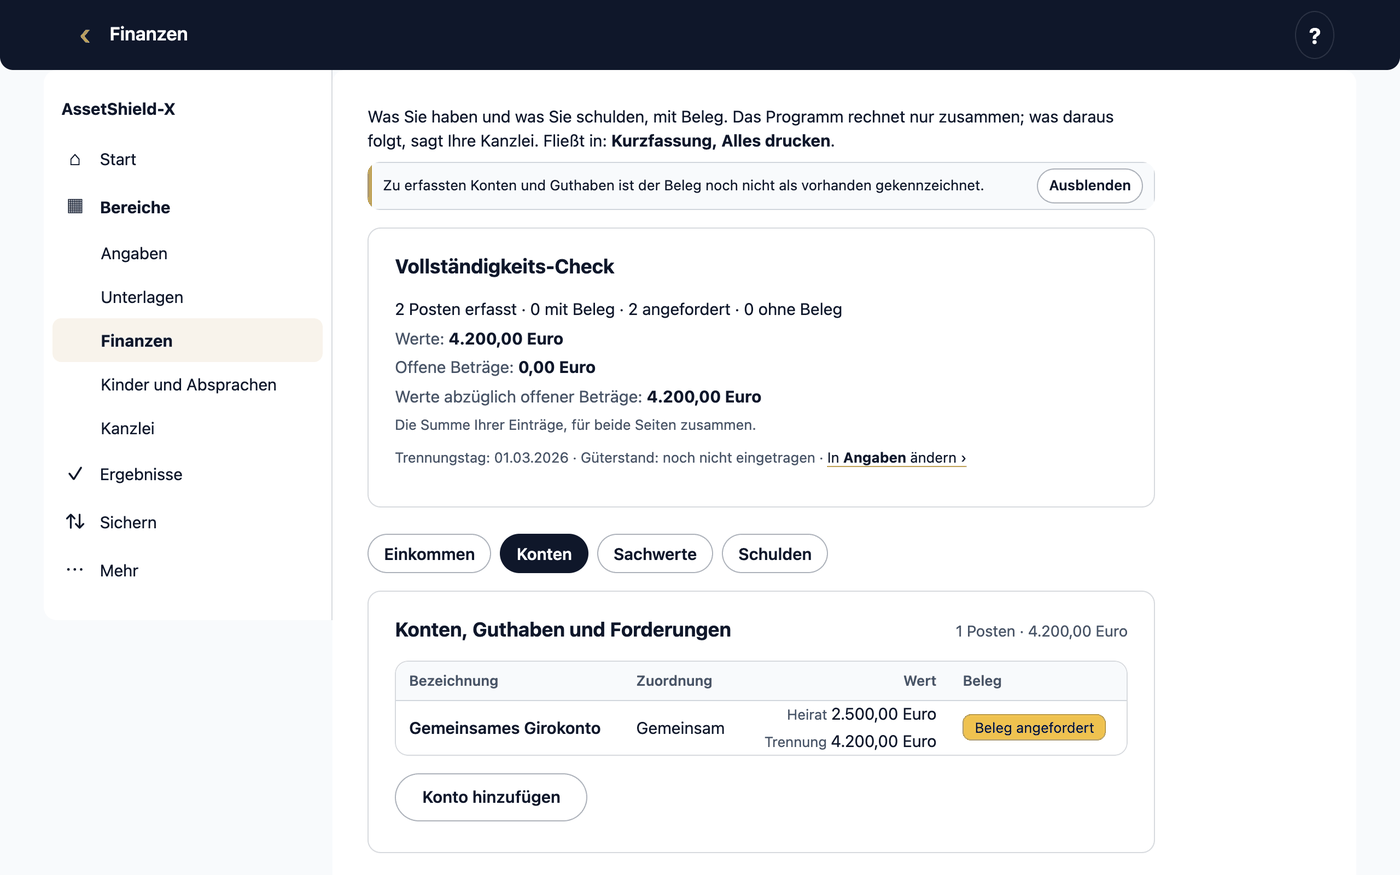Click the Wert column header
The height and width of the screenshot is (875, 1400).
click(x=920, y=681)
